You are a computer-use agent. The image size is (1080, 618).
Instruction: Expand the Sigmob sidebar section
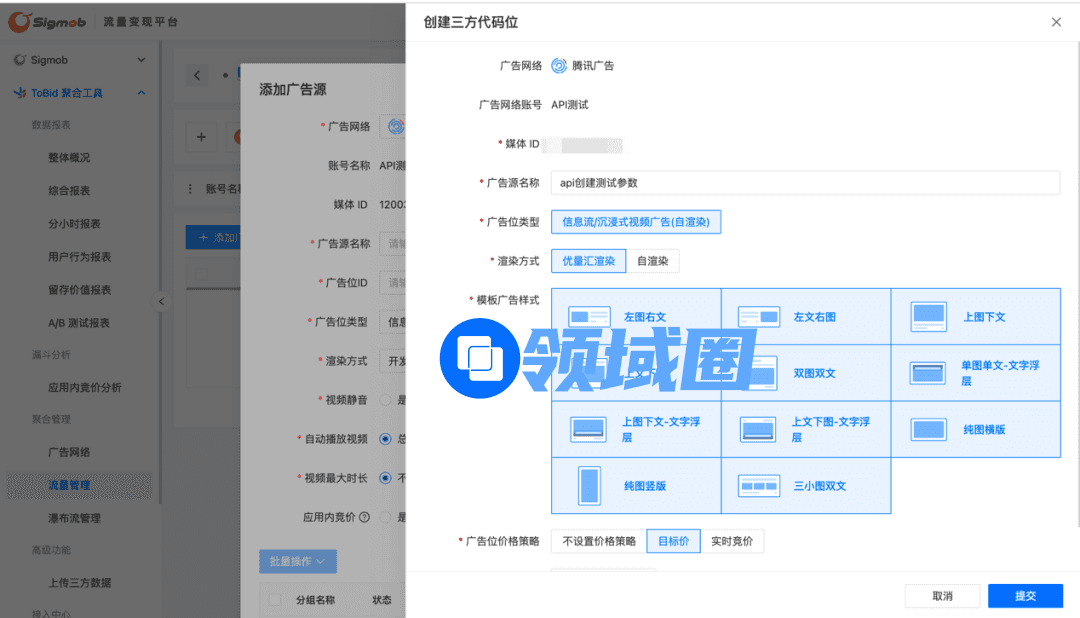pos(141,60)
